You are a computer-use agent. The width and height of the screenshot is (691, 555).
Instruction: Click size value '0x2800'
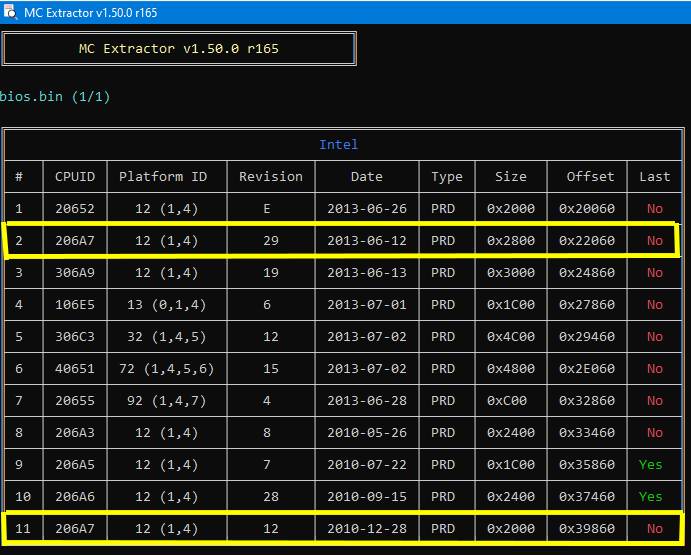tap(511, 241)
